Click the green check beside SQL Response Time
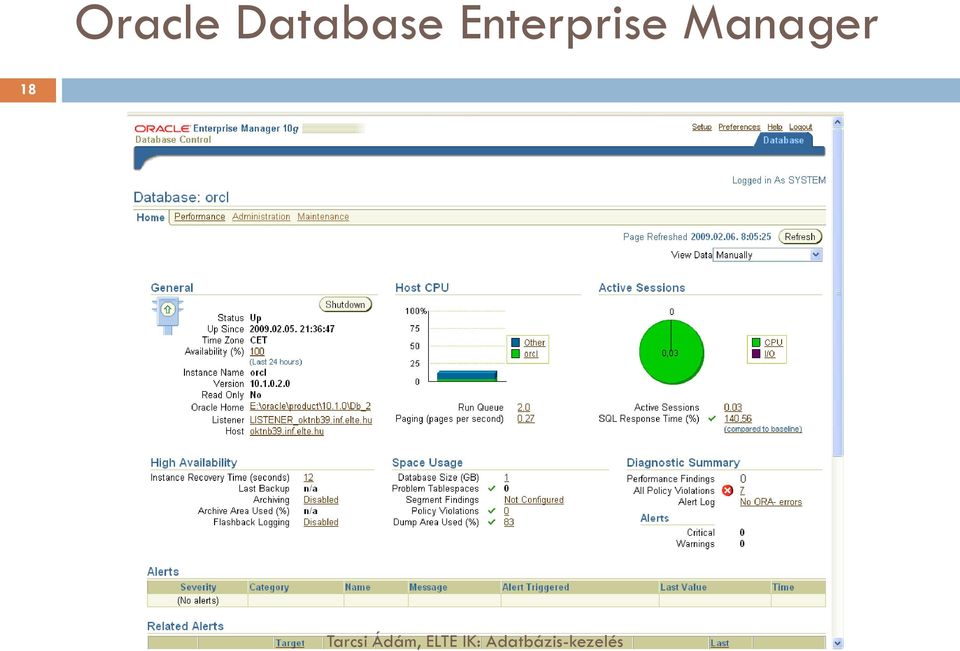960x651 pixels. [712, 419]
